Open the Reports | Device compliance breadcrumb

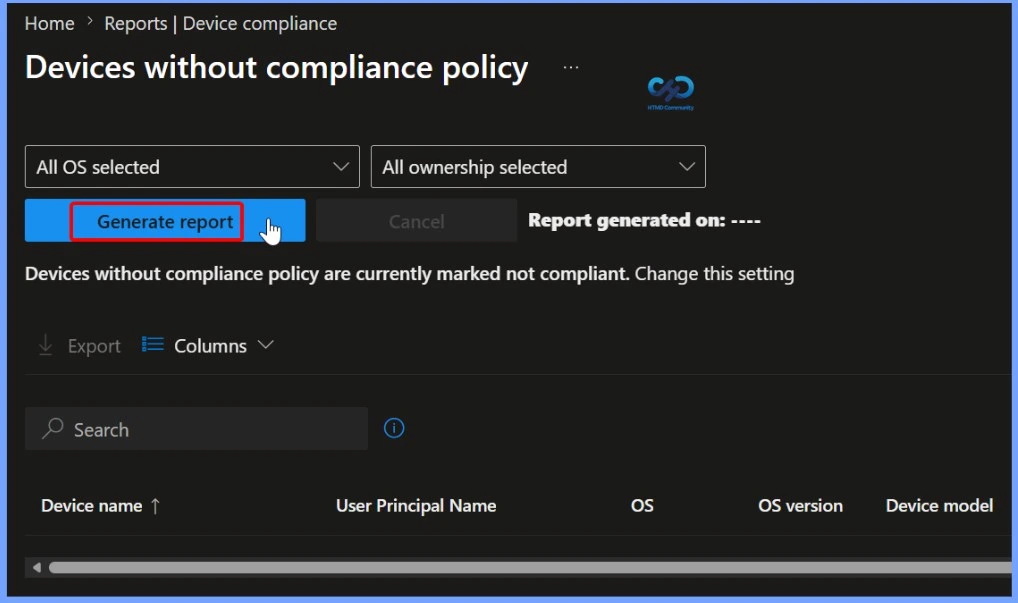221,23
